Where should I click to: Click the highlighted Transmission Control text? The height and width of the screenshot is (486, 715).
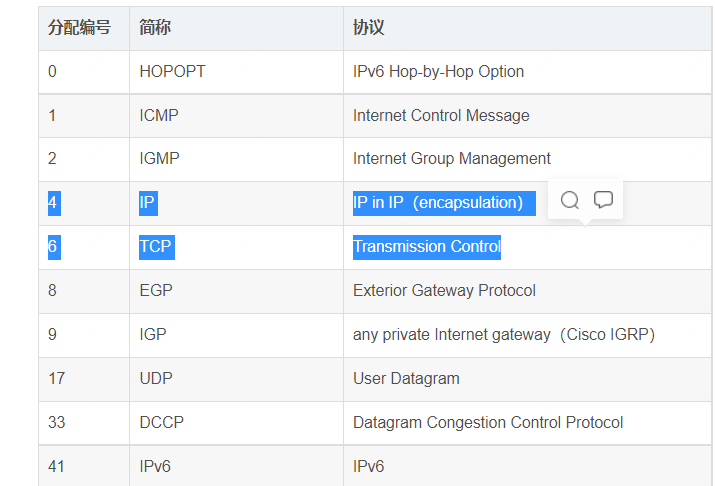[x=427, y=247]
